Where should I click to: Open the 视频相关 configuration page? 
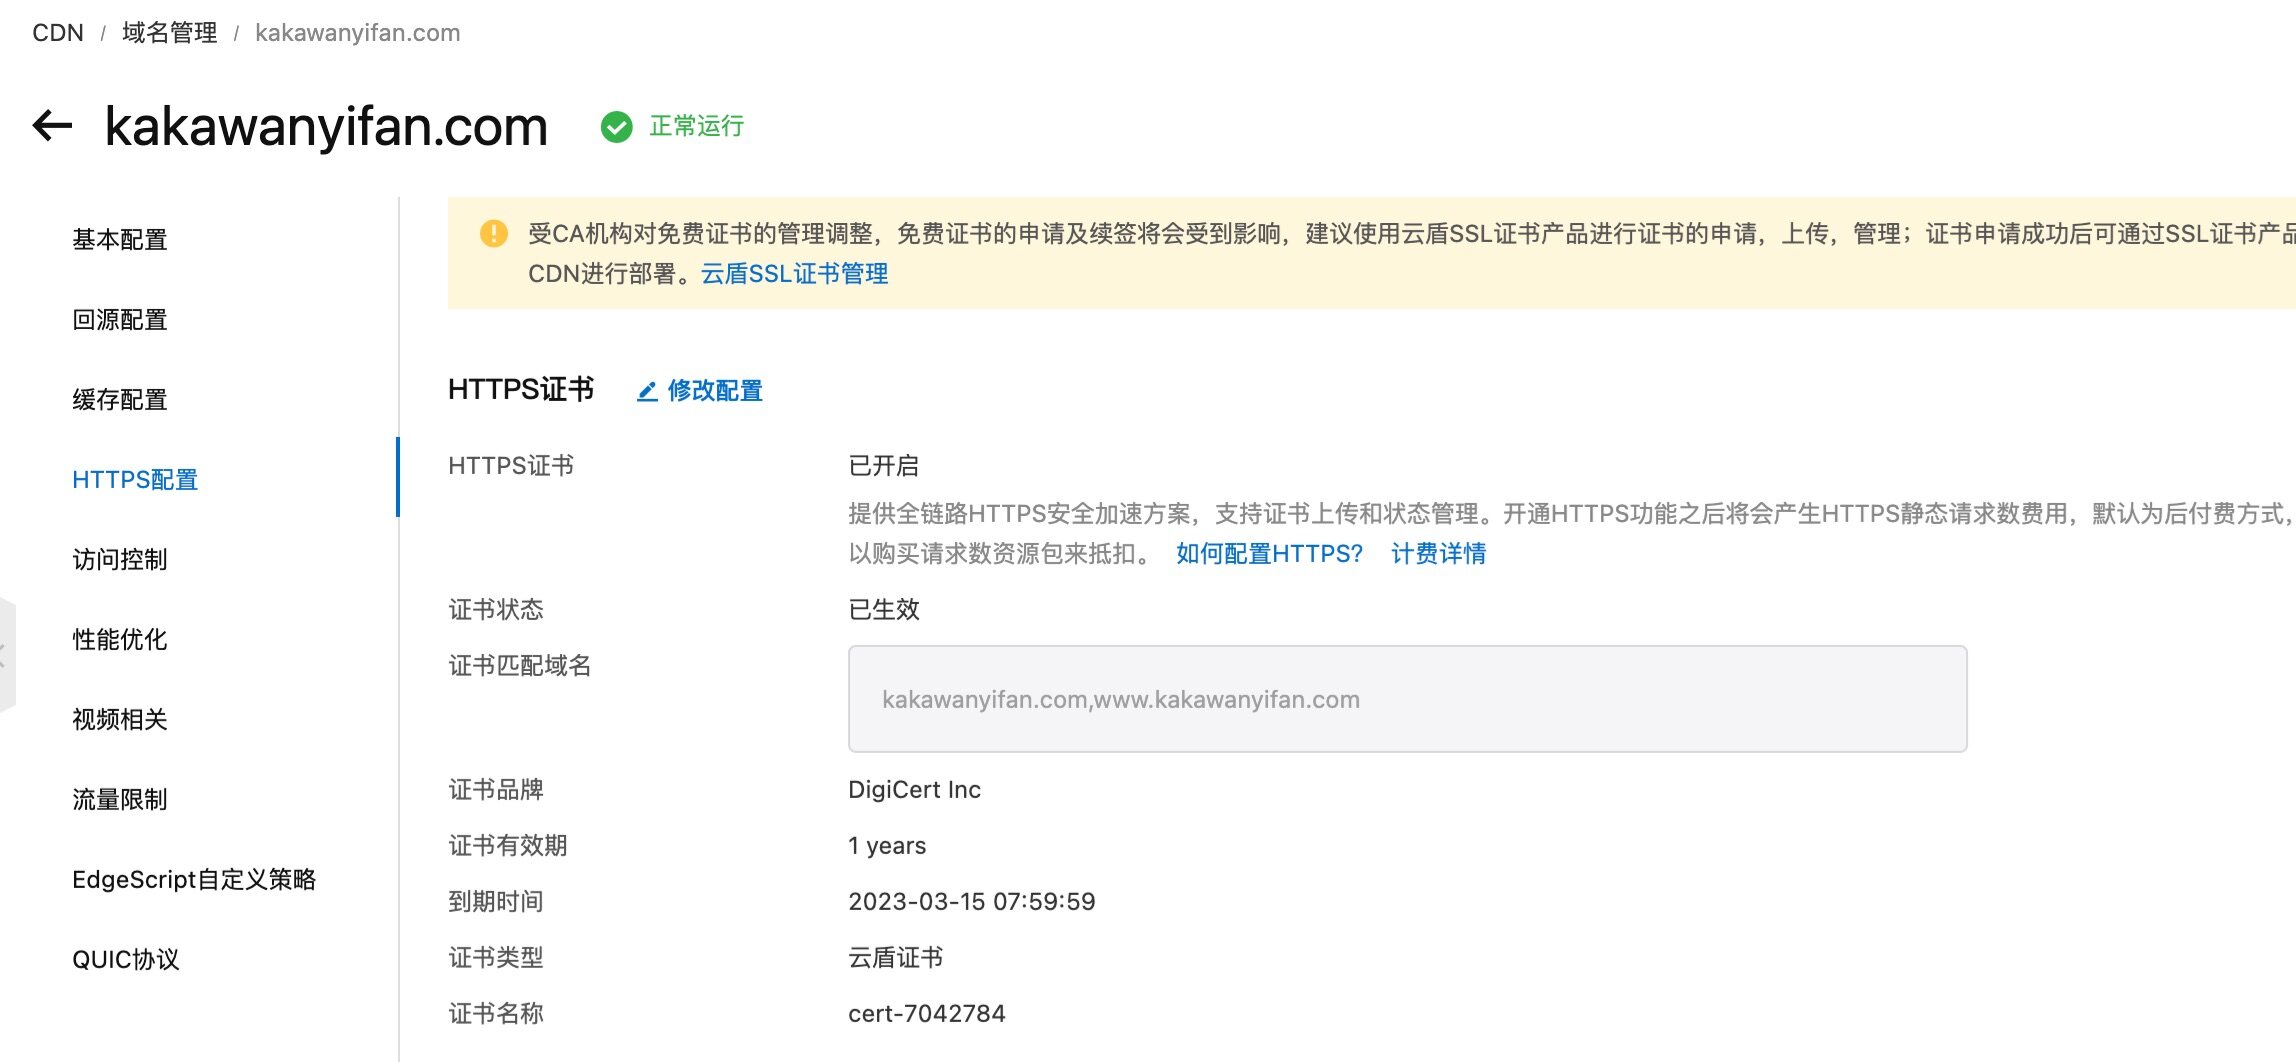(x=119, y=719)
